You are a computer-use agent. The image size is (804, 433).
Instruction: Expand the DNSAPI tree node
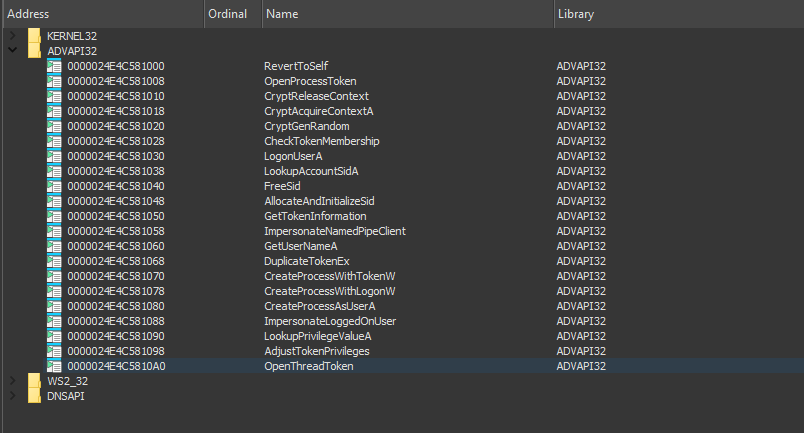pyautogui.click(x=13, y=396)
